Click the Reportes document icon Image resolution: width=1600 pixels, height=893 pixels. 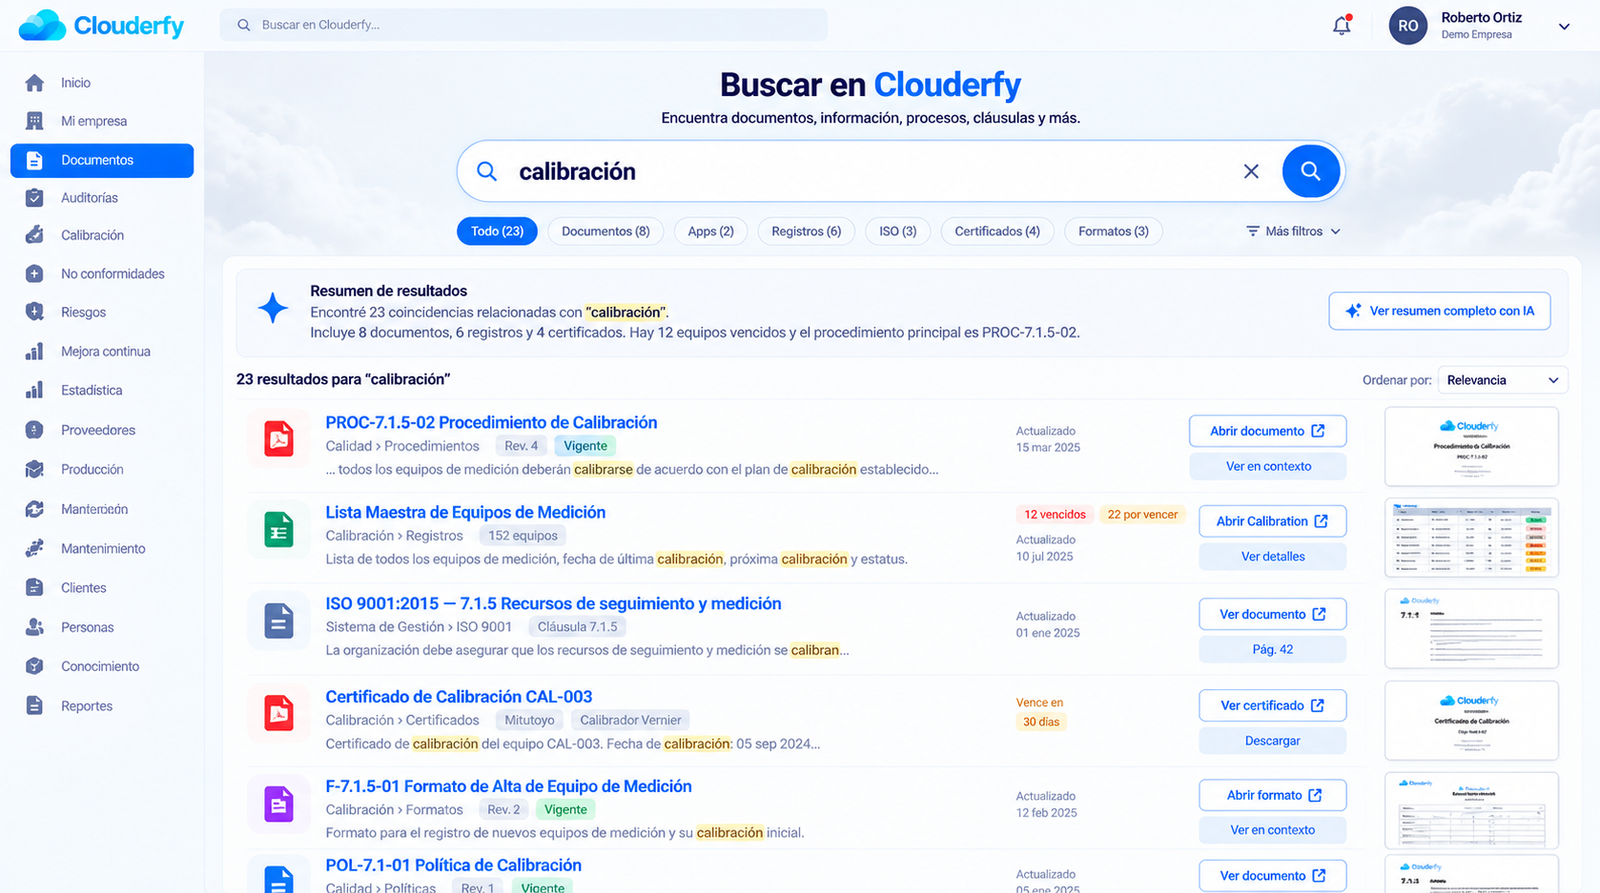coord(35,706)
